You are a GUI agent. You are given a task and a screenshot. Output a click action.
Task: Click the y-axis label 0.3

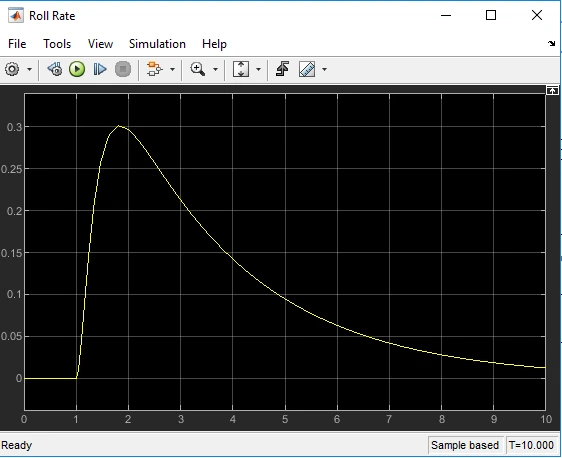tap(14, 127)
